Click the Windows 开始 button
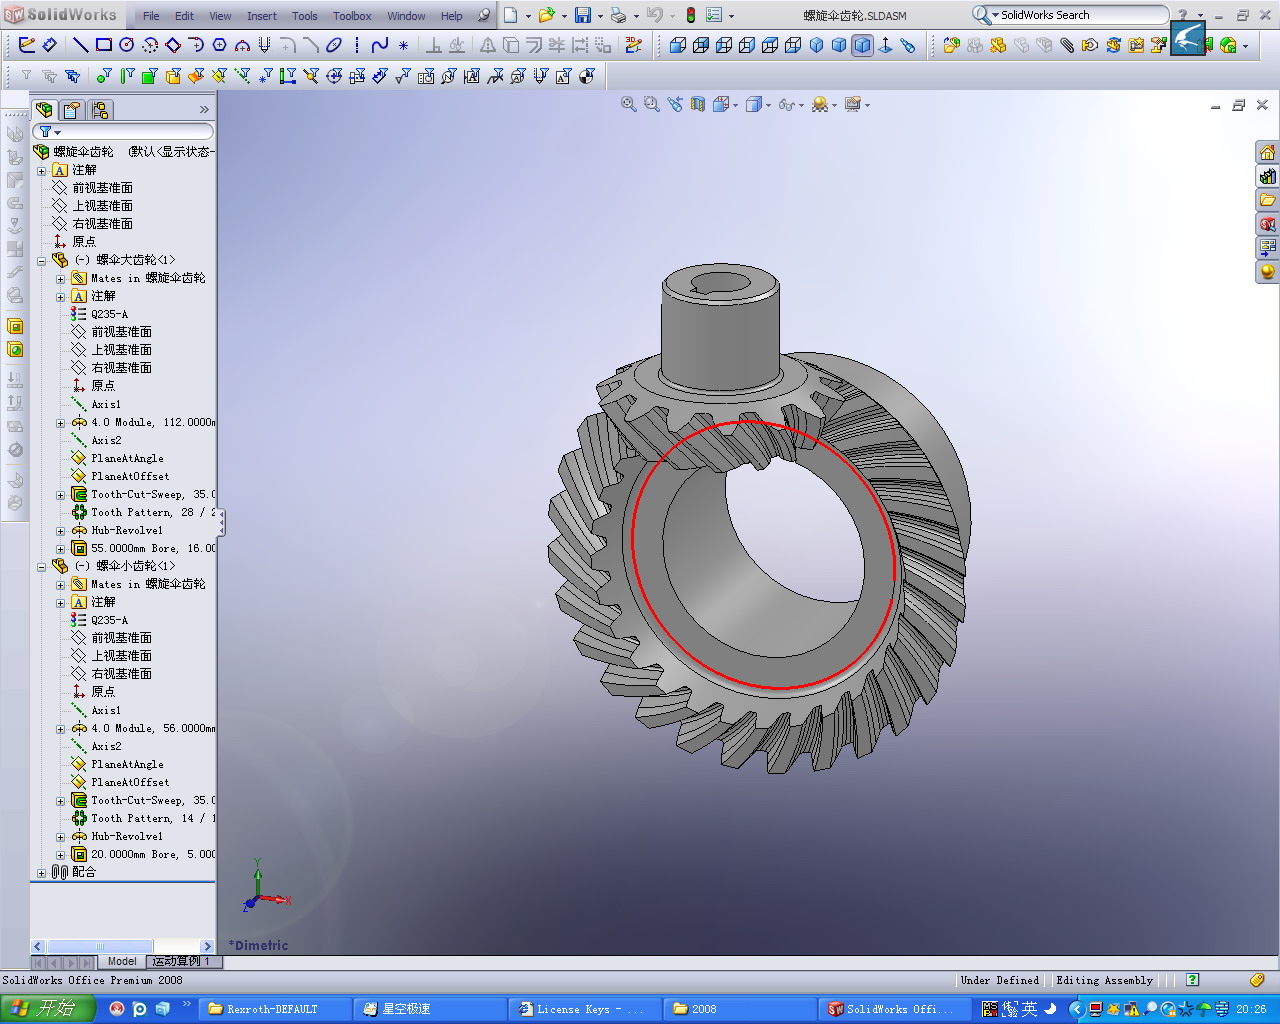This screenshot has width=1280, height=1024. coord(45,1008)
